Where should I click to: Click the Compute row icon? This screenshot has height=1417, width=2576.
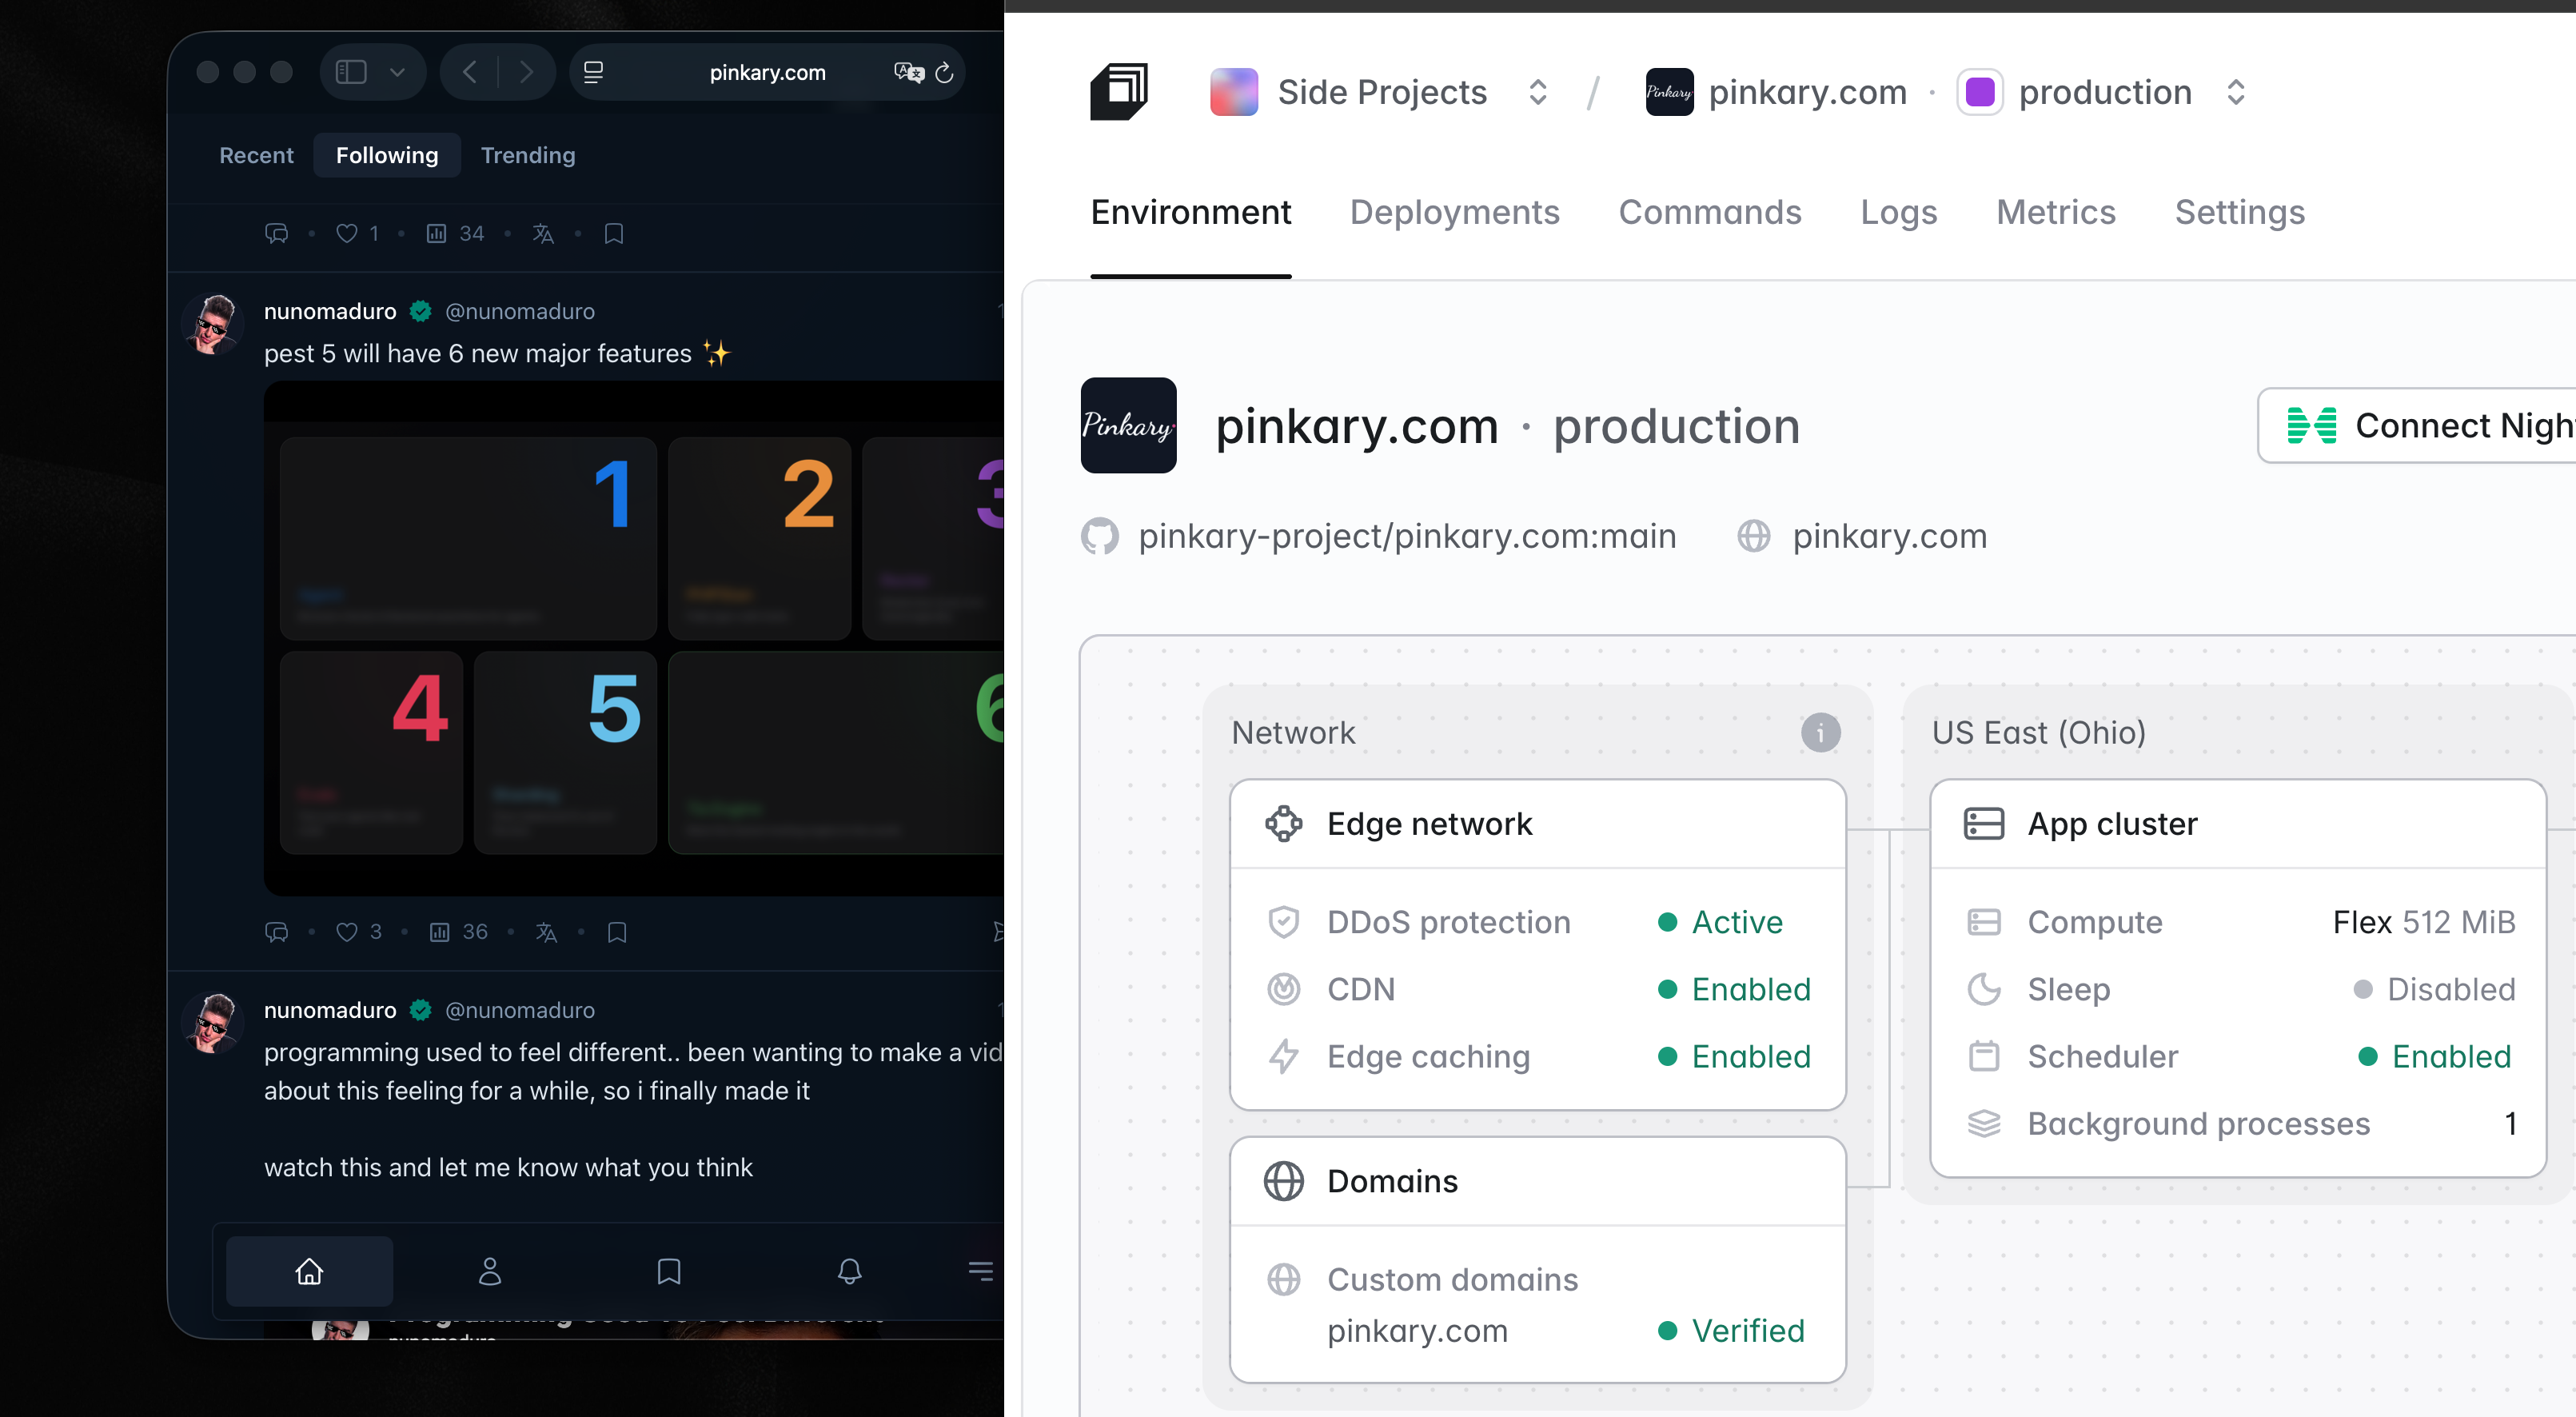pos(1984,922)
